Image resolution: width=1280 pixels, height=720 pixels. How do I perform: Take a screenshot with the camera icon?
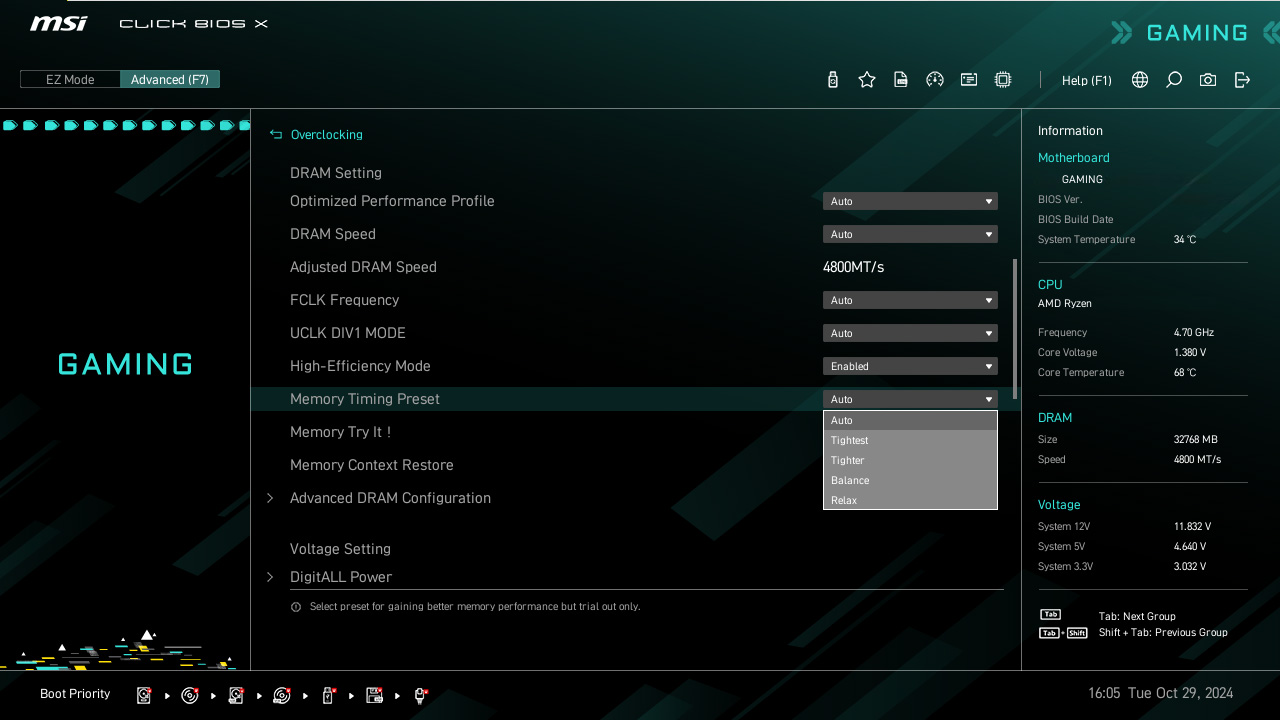1207,79
